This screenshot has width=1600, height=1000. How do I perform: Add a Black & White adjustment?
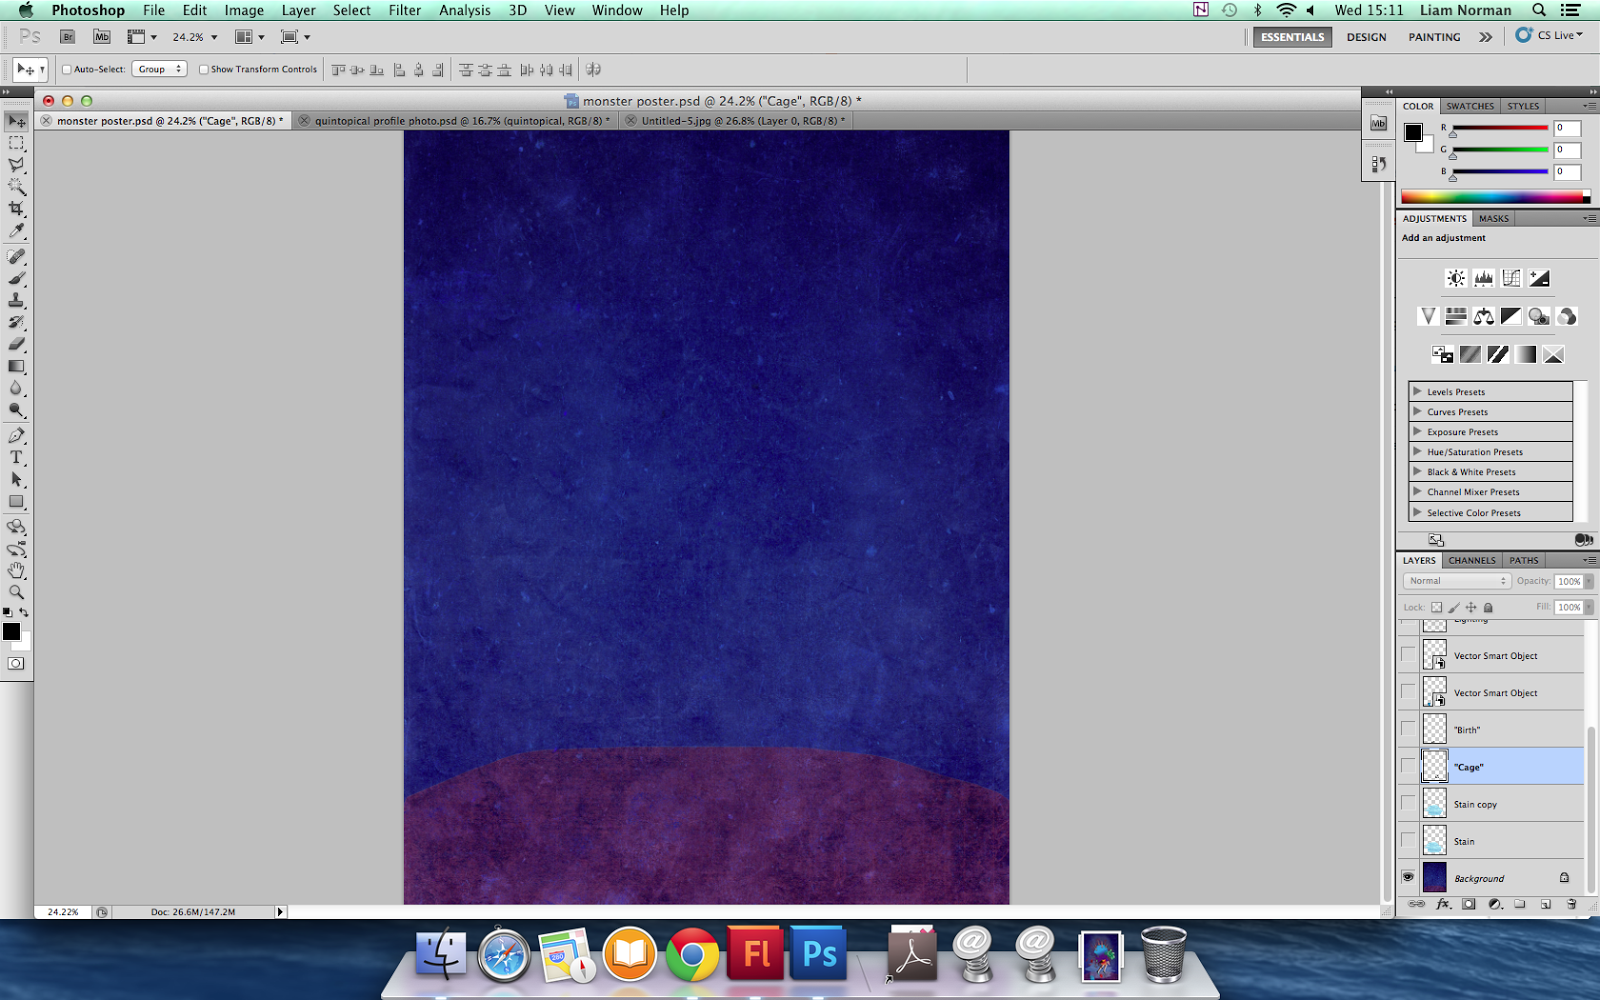click(1511, 316)
